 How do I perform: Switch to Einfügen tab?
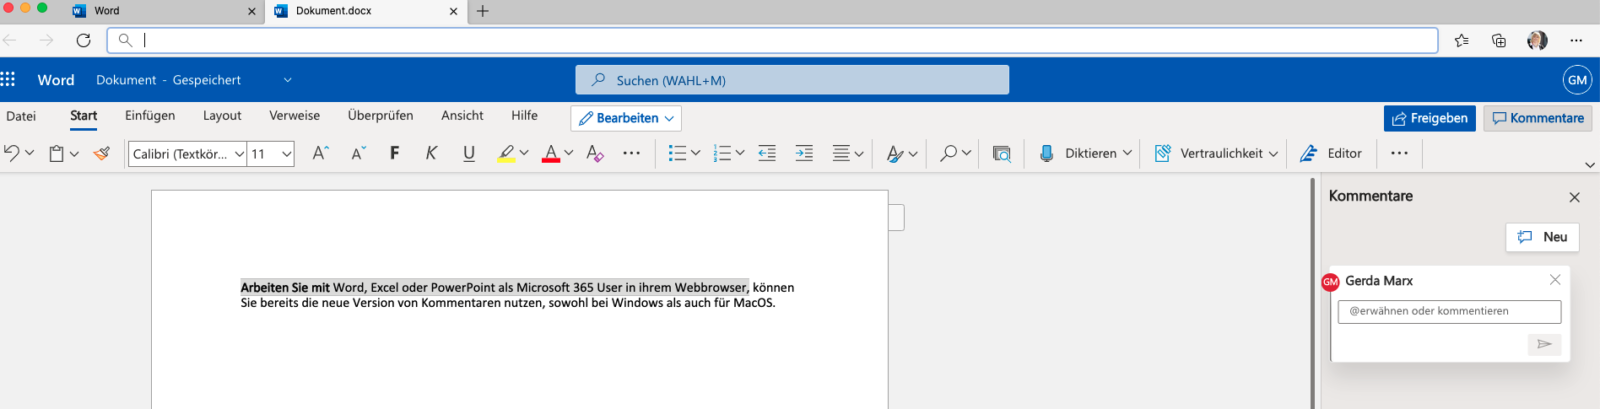click(x=150, y=116)
